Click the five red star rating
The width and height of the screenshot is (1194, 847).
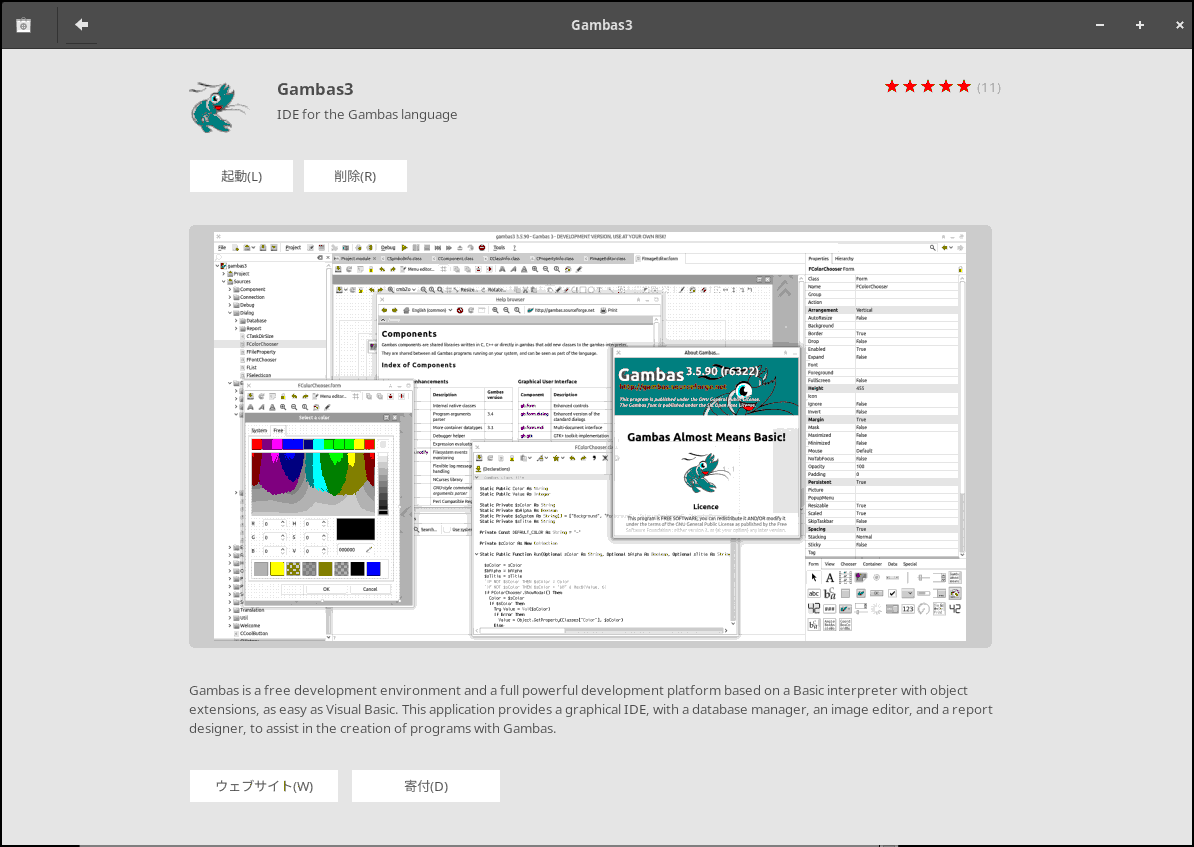click(x=927, y=87)
